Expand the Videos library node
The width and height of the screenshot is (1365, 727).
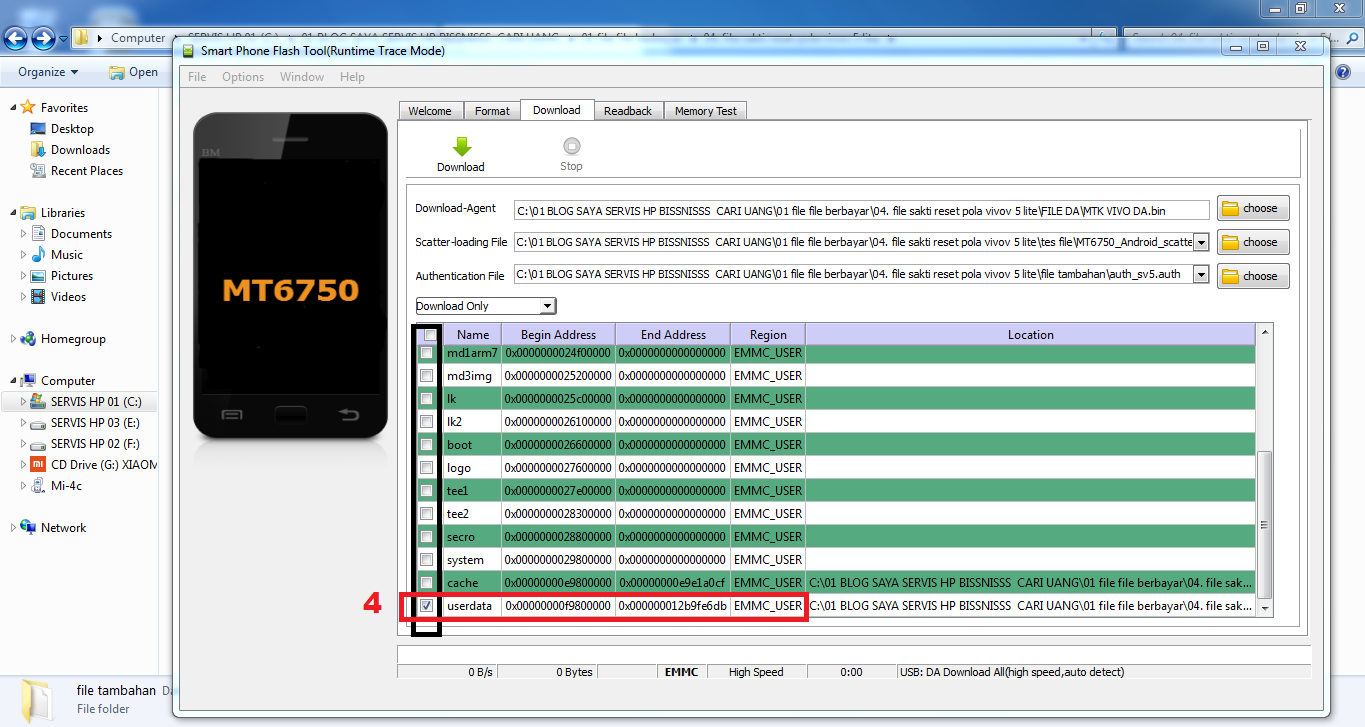[x=25, y=297]
